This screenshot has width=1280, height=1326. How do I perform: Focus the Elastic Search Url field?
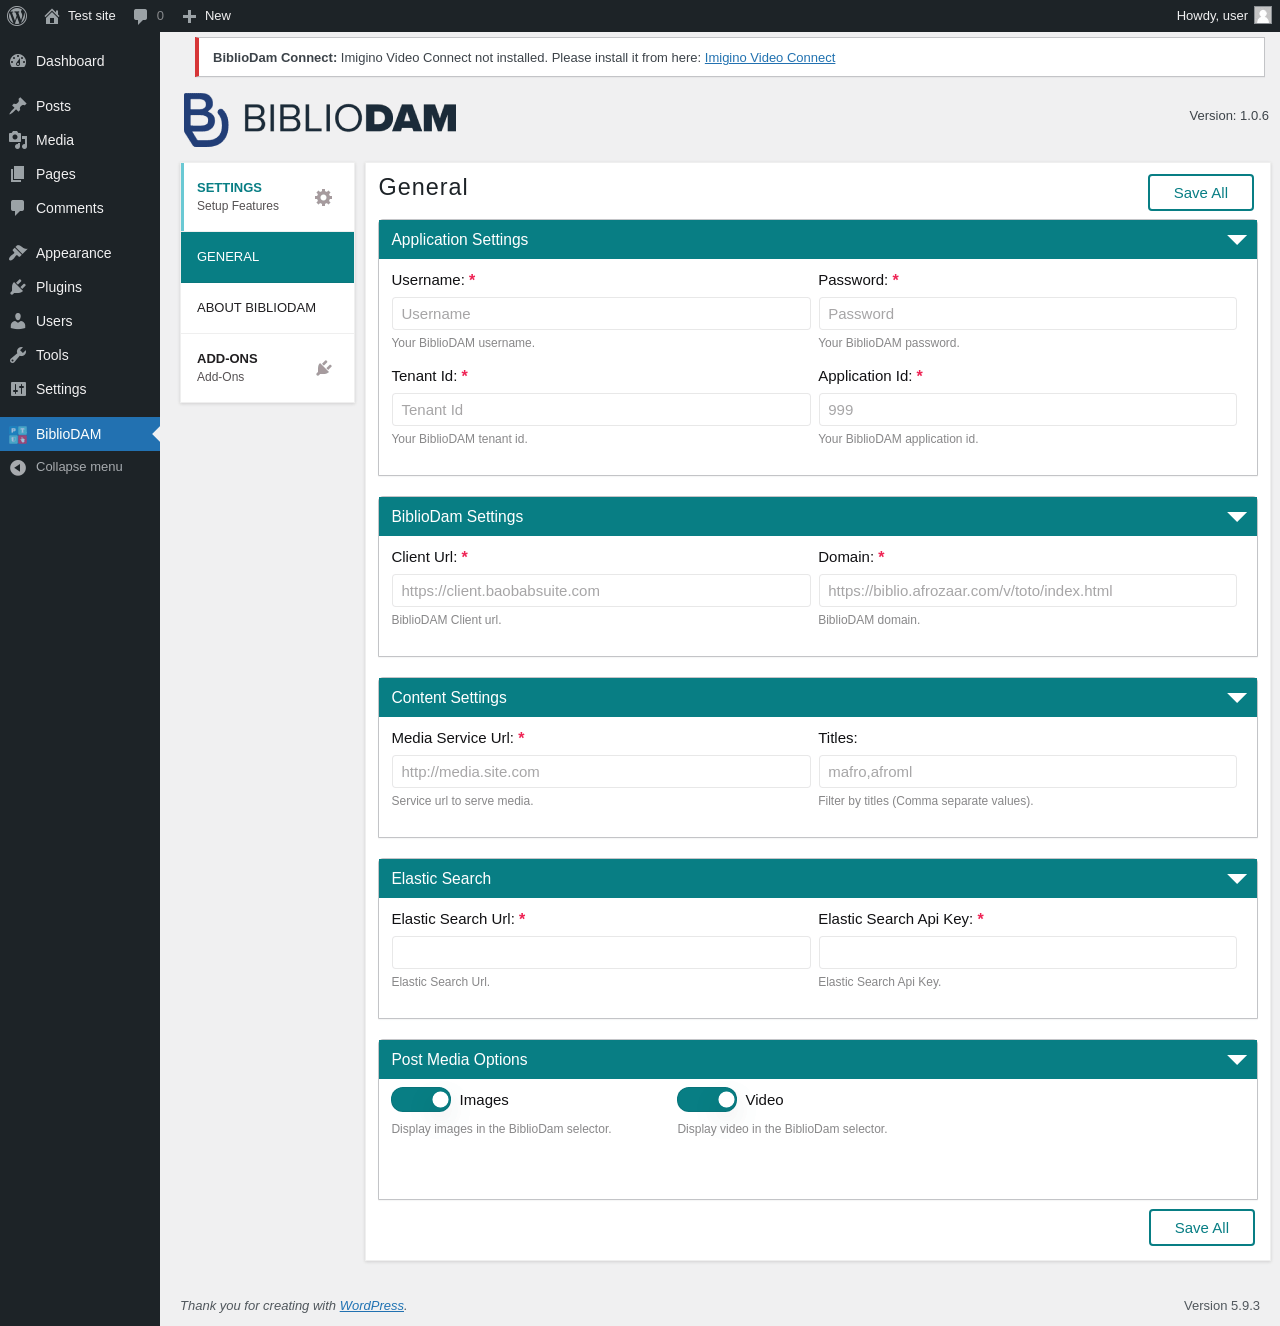tap(601, 953)
